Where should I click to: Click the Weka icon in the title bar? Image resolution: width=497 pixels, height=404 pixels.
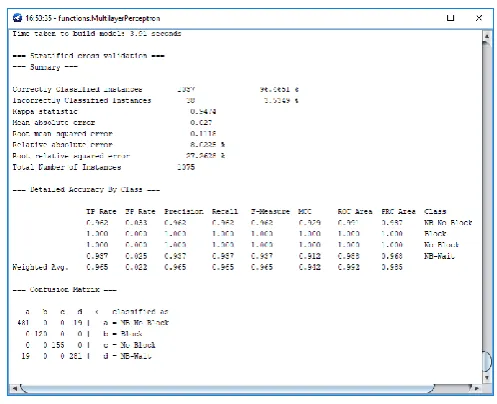17,18
